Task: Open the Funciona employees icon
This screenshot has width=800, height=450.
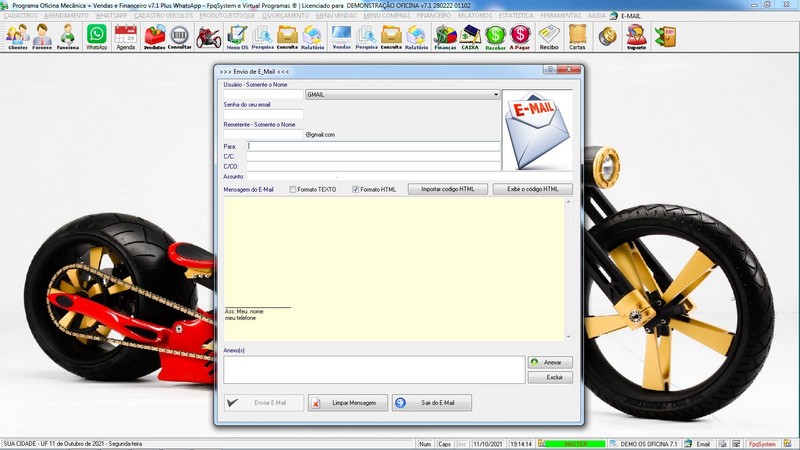Action: [67, 37]
